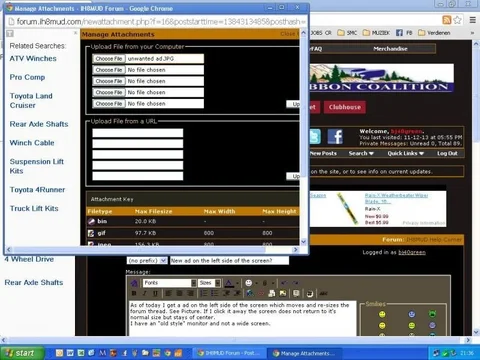
Task: Expand the attachments dropdown arrow beside the paperclip
Action: tap(273, 283)
